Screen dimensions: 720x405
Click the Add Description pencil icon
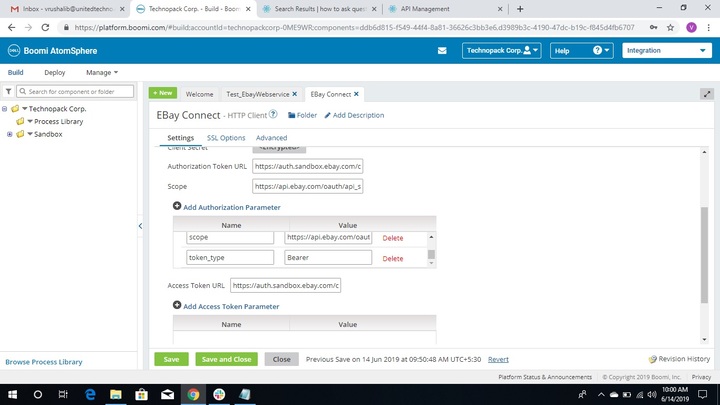(328, 115)
